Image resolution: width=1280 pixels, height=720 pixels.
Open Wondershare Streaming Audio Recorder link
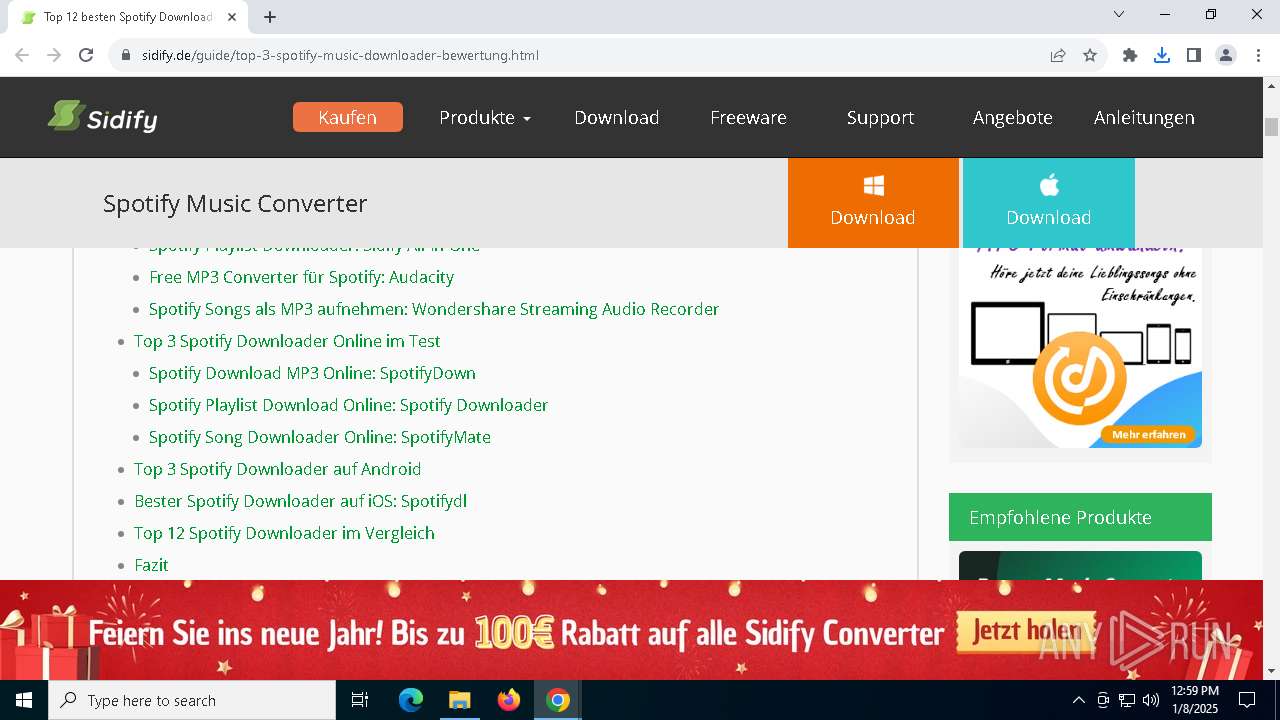point(434,309)
